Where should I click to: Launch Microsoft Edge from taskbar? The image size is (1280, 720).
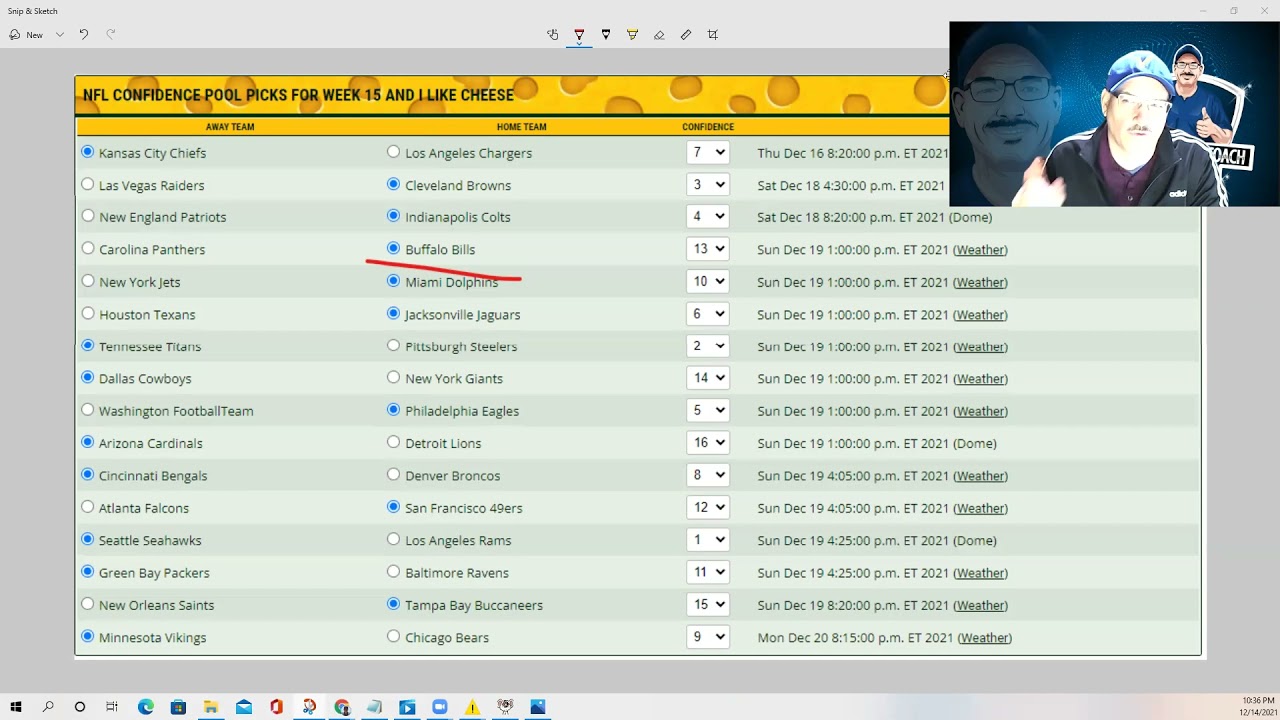click(x=146, y=707)
